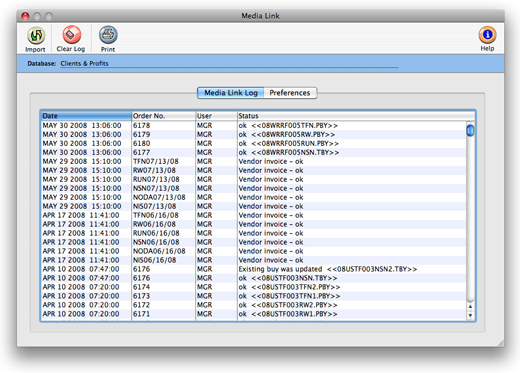The width and height of the screenshot is (520, 373).
Task: Select order NODA06/16/08 row
Action: click(253, 252)
